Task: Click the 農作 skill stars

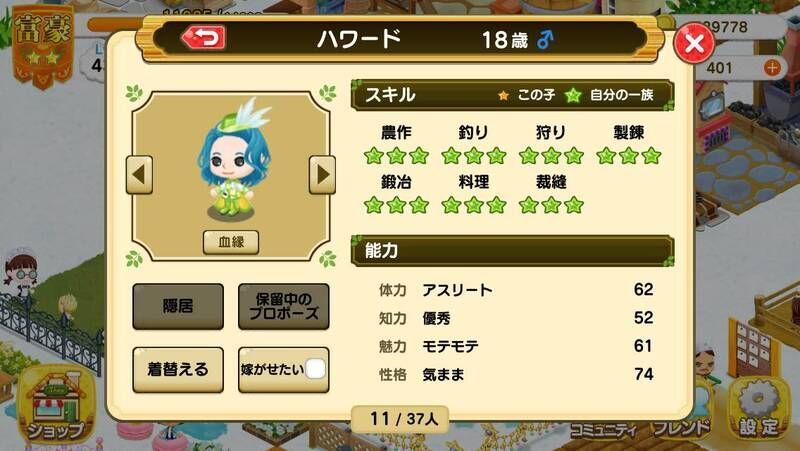Action: [396, 156]
